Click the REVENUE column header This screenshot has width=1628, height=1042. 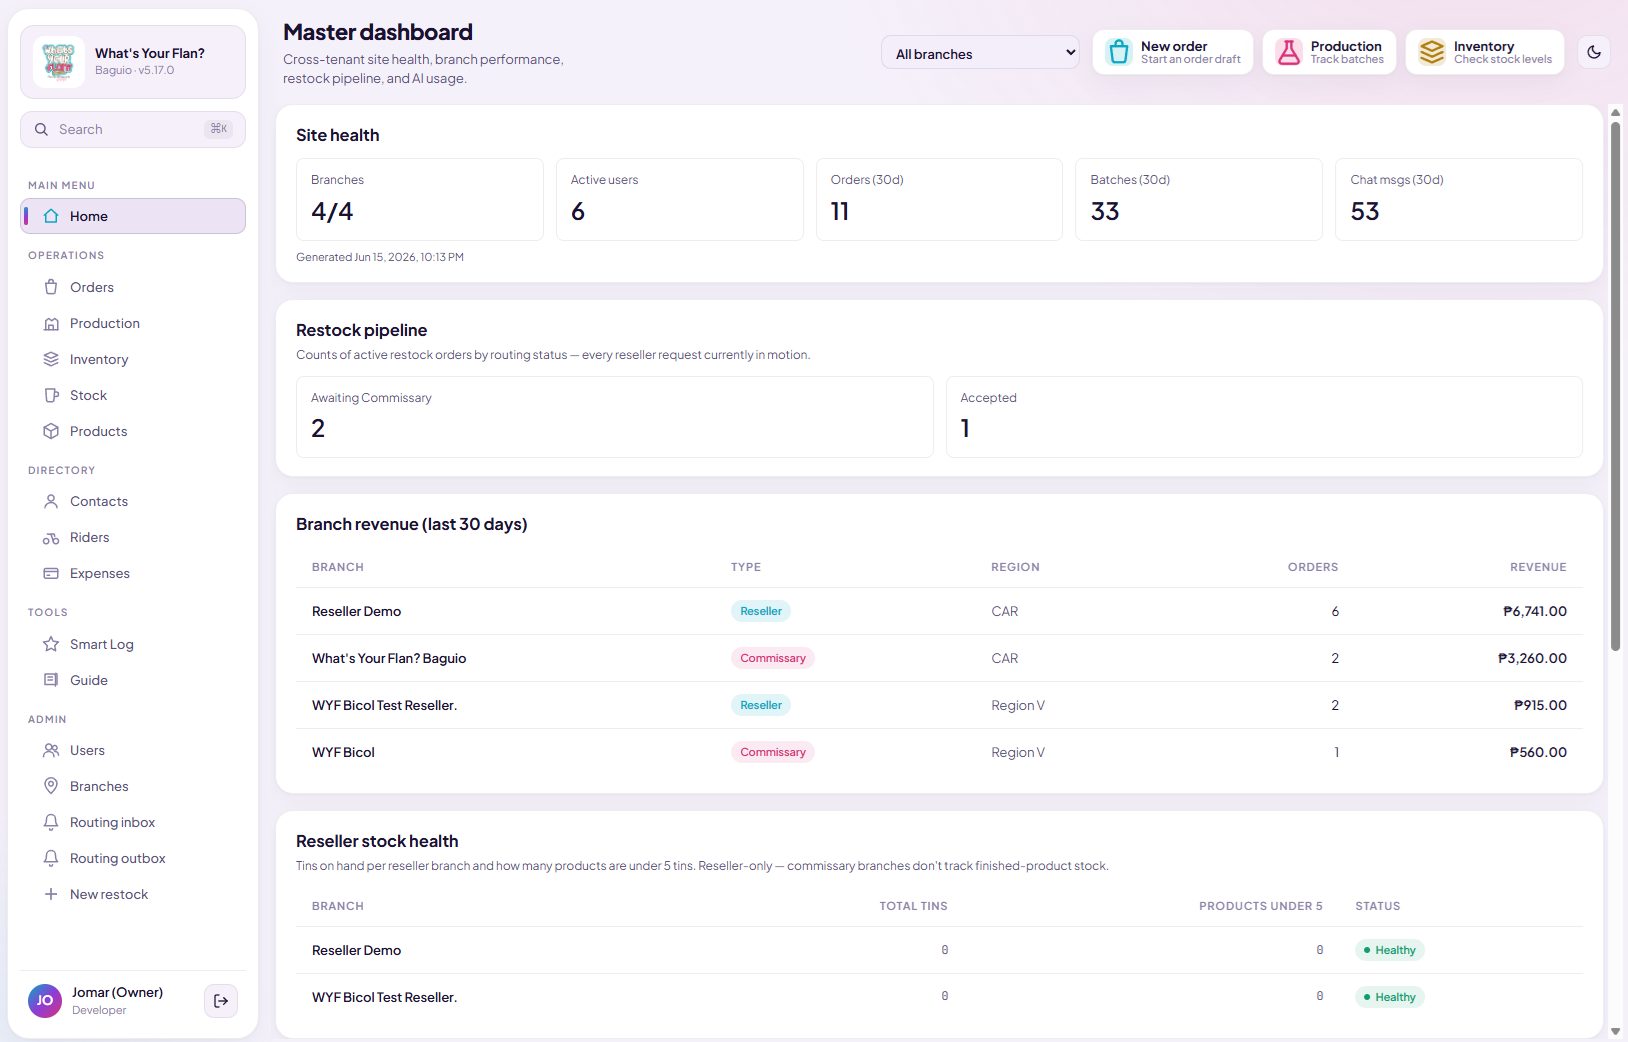tap(1538, 567)
